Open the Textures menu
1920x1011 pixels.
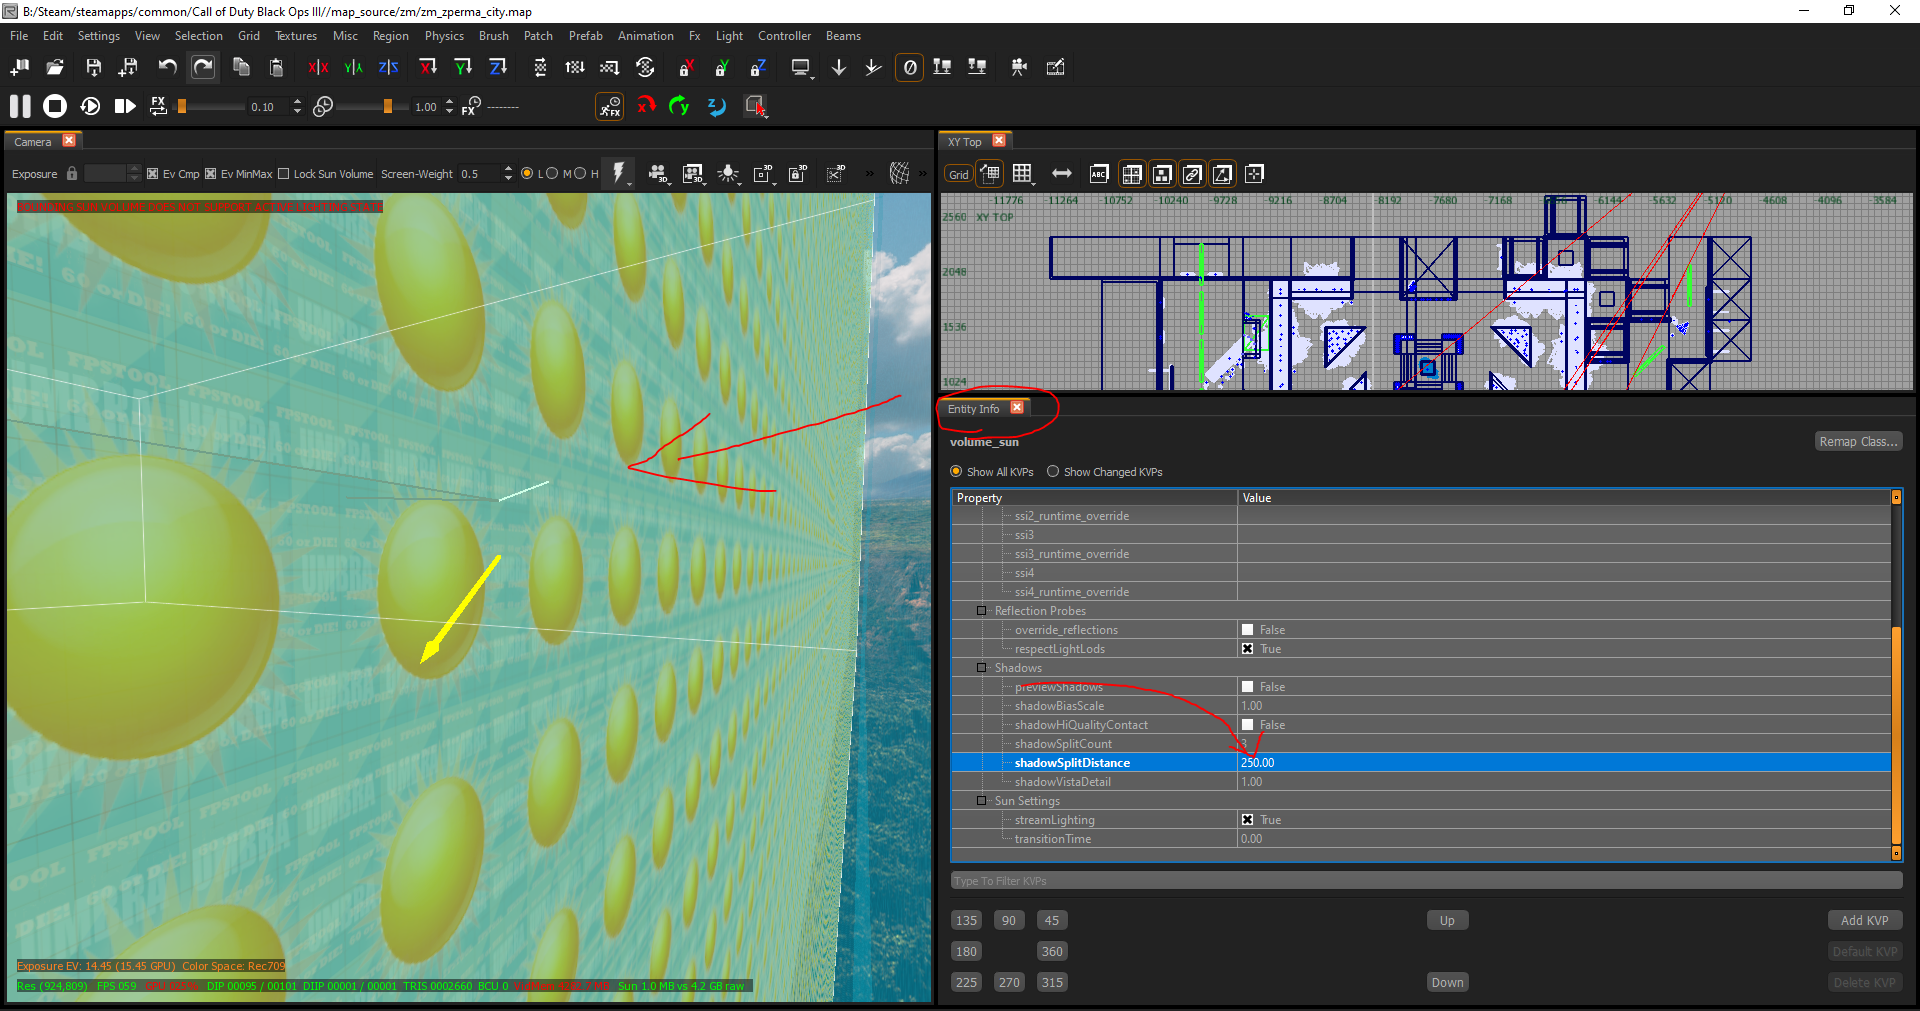296,36
